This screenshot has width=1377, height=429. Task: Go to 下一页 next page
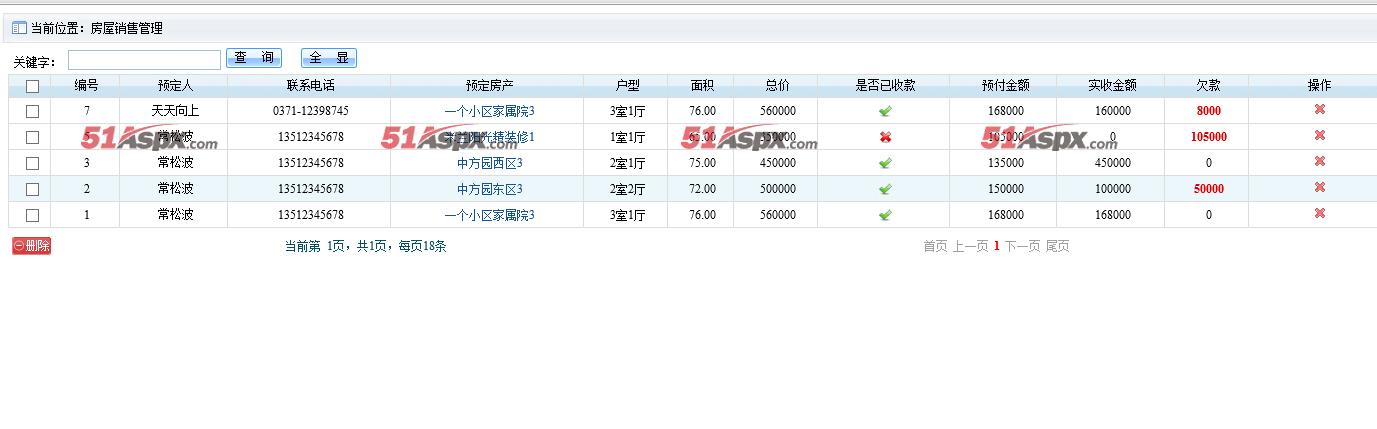[x=1022, y=246]
